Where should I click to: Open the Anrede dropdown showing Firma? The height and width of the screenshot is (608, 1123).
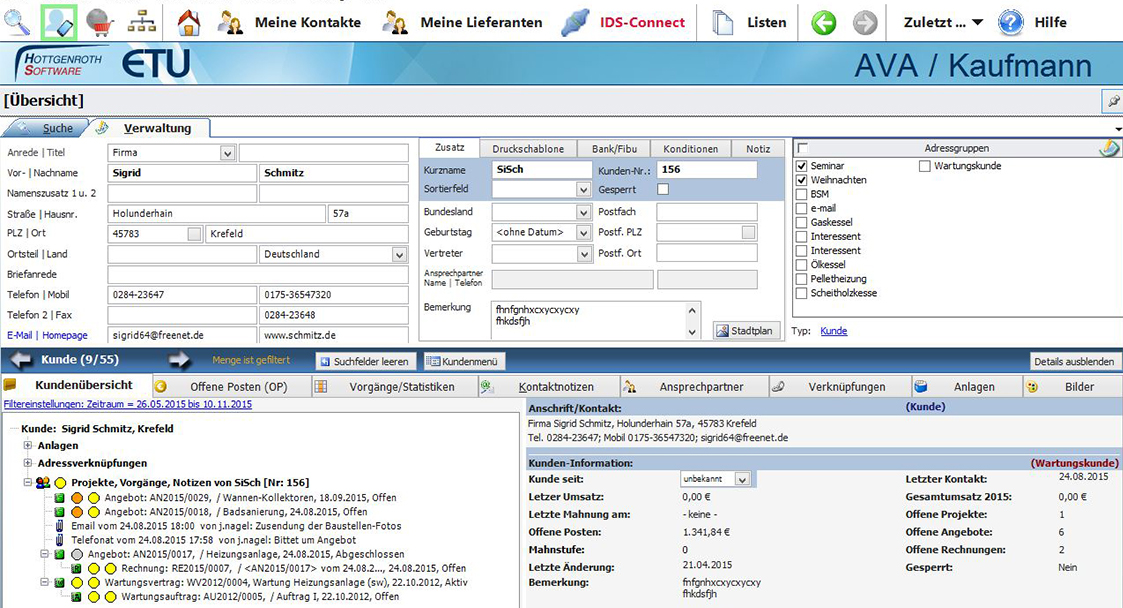point(227,153)
